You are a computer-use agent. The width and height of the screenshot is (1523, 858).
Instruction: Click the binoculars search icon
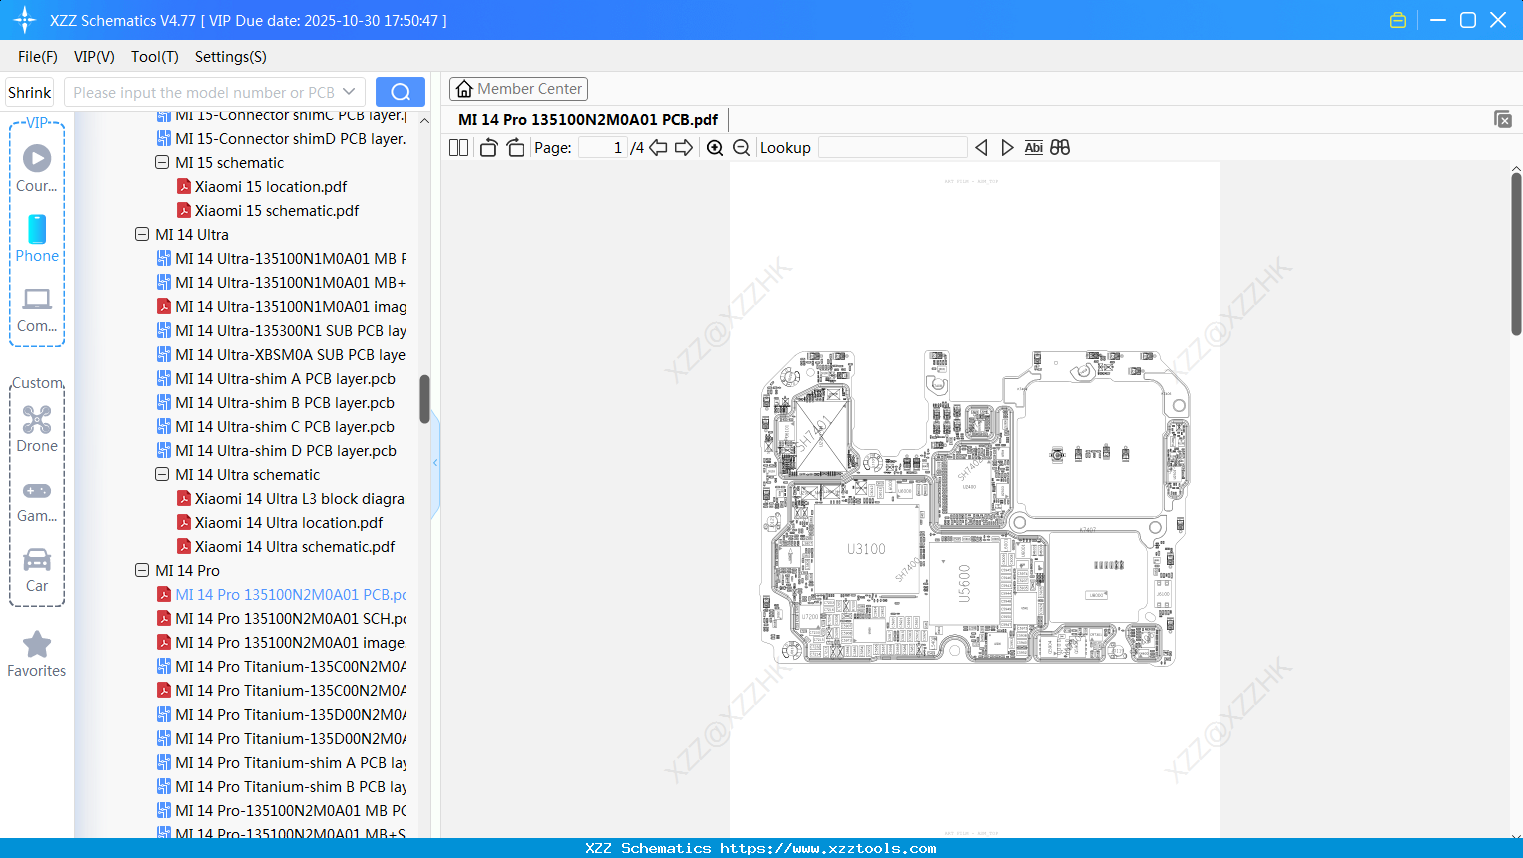coord(1060,148)
